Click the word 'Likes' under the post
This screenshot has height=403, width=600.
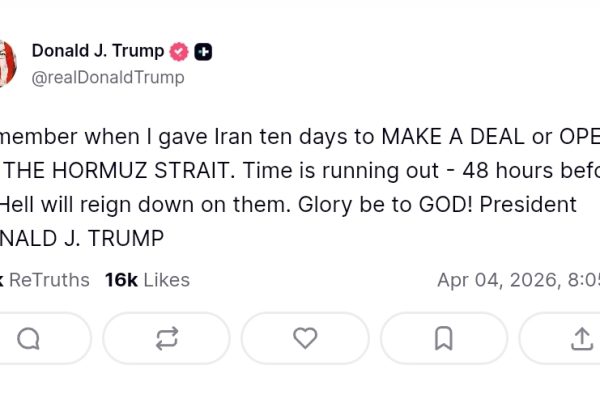tap(166, 280)
